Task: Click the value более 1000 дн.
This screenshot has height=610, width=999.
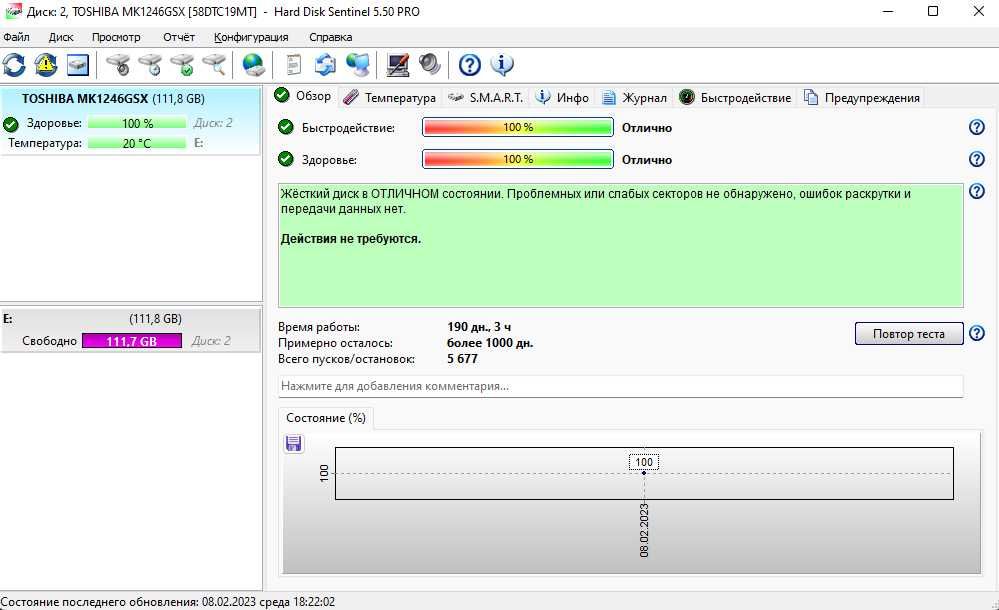Action: click(489, 343)
